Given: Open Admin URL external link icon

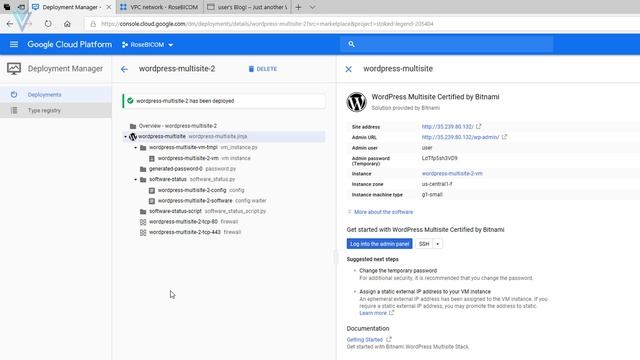Looking at the screenshot, I should tap(504, 137).
